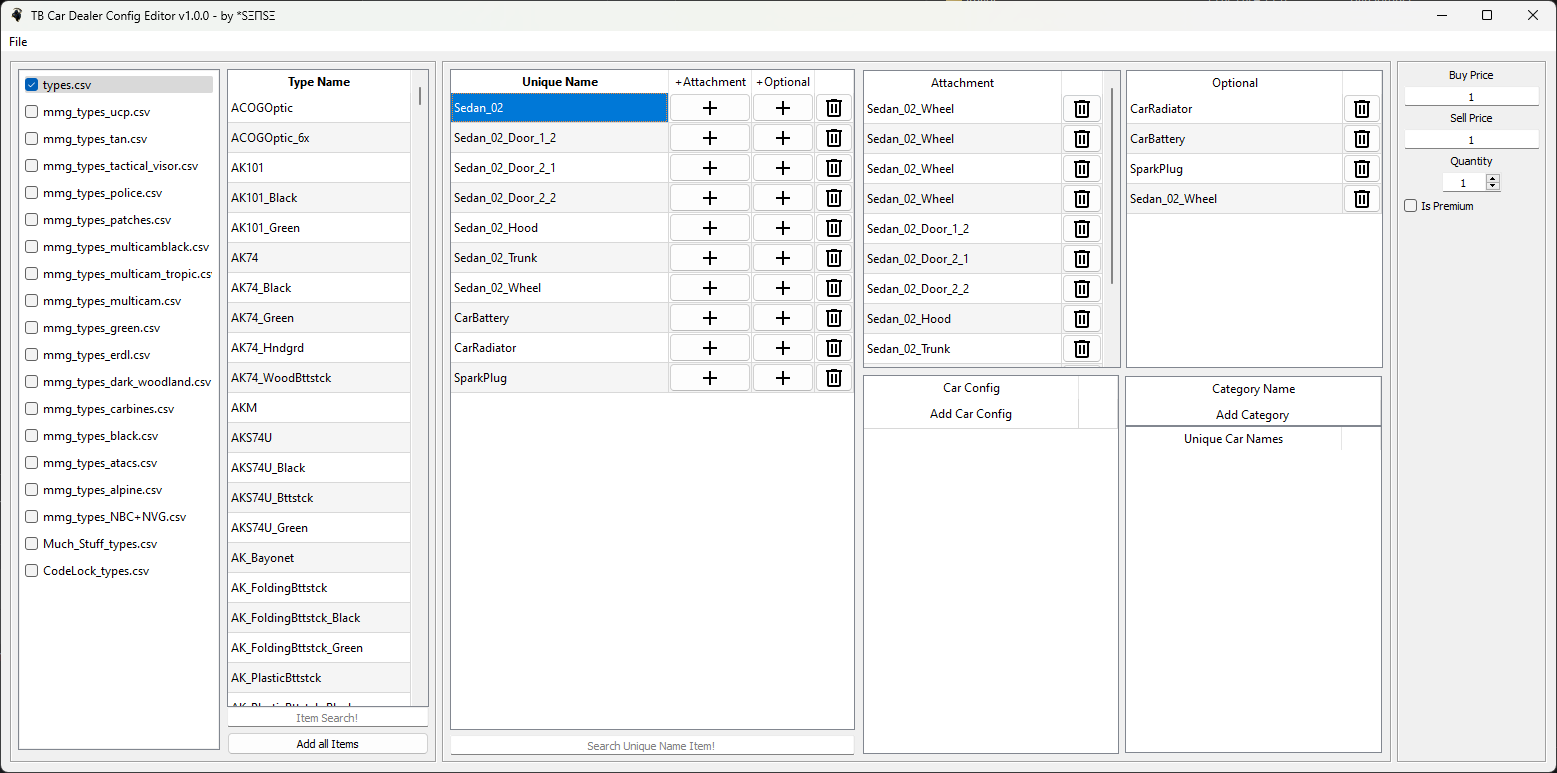Remove Sedan_02_Hood from Attachment list
The width and height of the screenshot is (1557, 773).
coord(1081,319)
